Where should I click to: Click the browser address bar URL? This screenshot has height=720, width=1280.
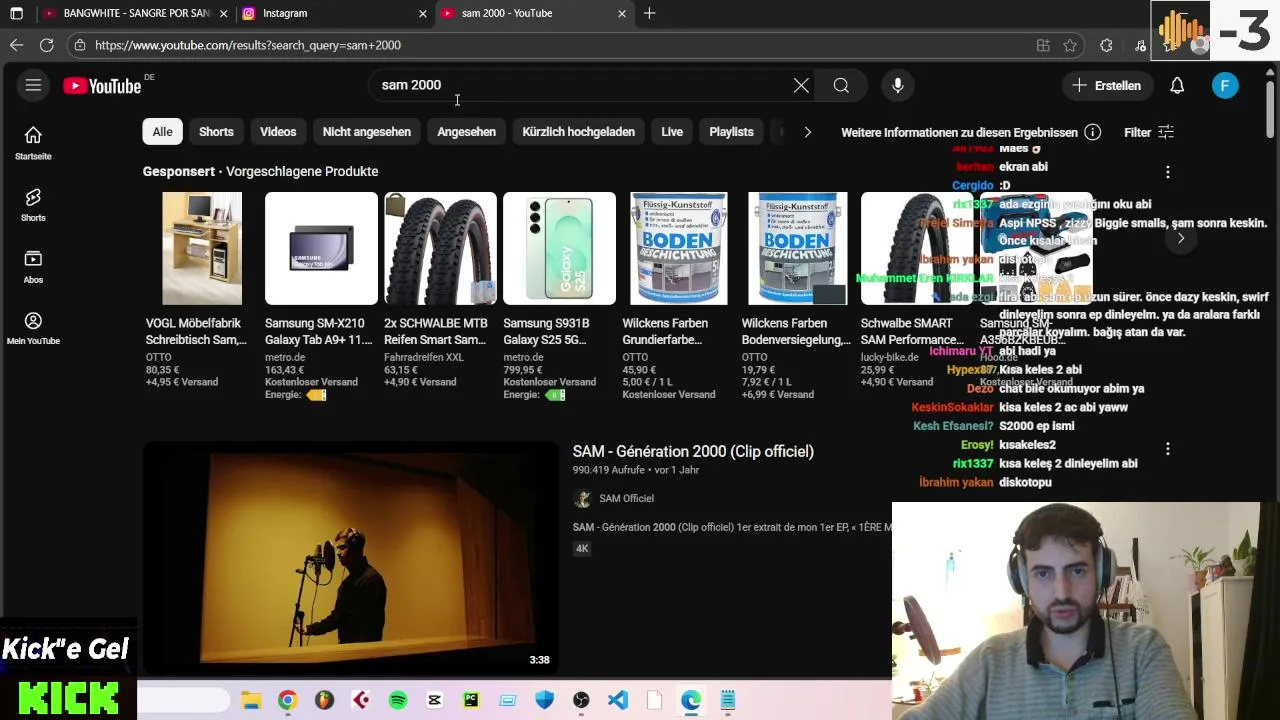tap(248, 45)
